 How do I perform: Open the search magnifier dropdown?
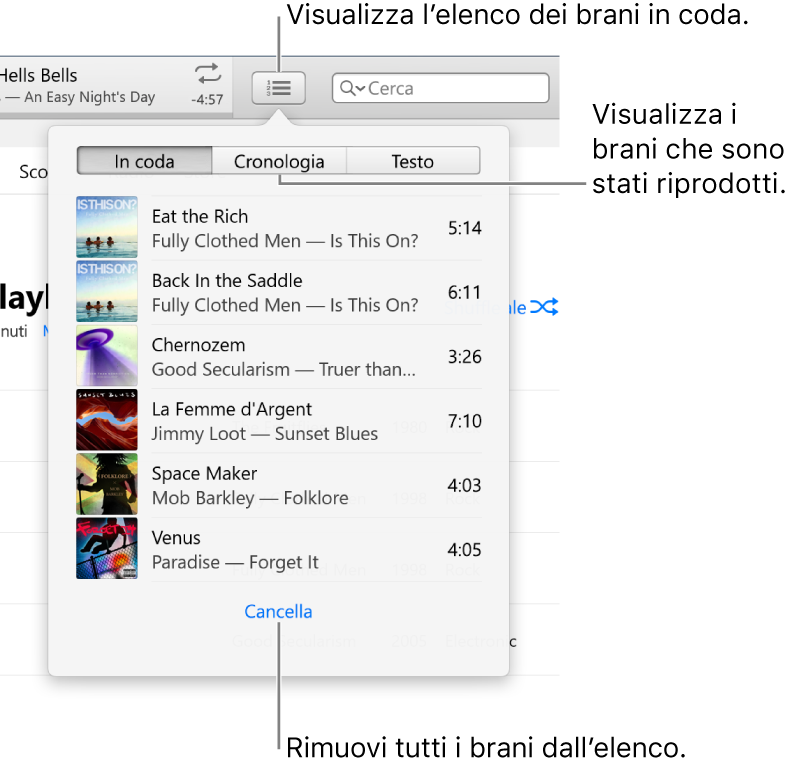click(x=352, y=88)
